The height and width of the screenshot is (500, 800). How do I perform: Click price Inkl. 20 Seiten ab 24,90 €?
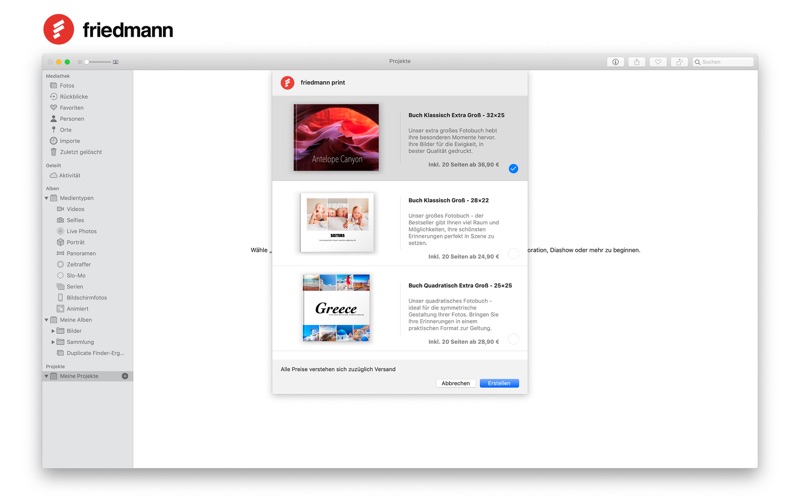pyautogui.click(x=463, y=257)
